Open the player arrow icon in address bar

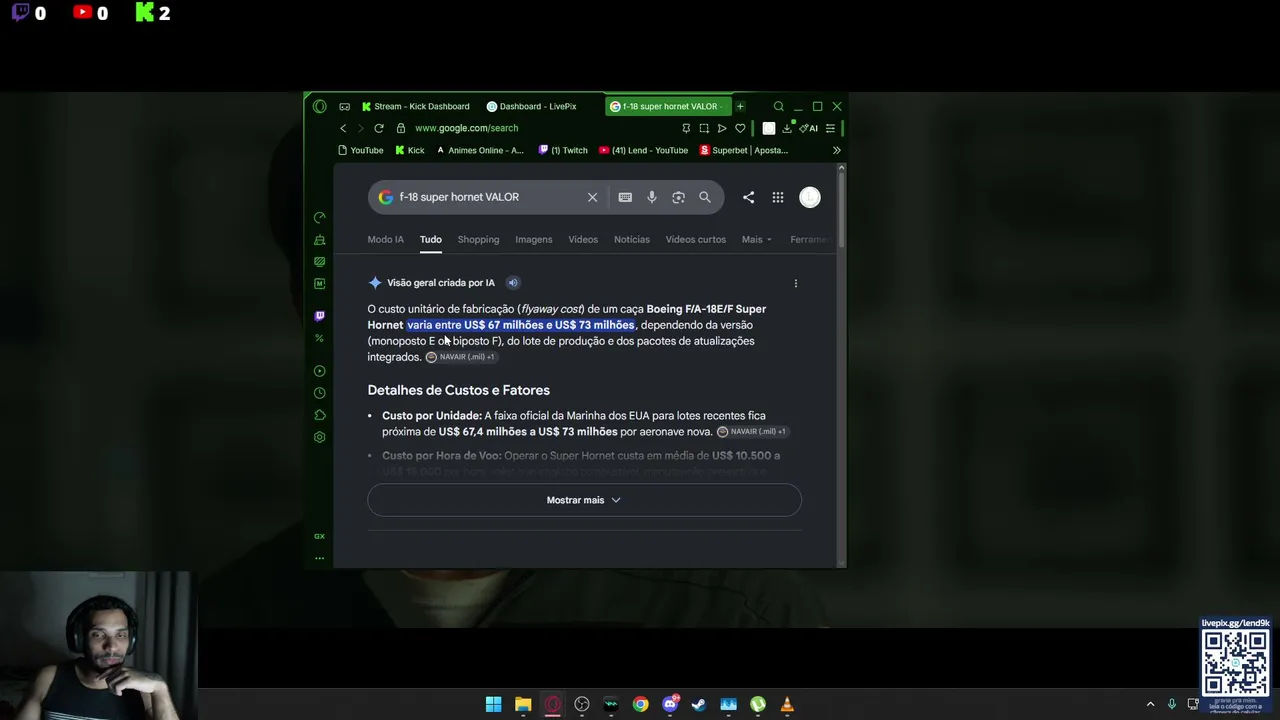coord(722,128)
